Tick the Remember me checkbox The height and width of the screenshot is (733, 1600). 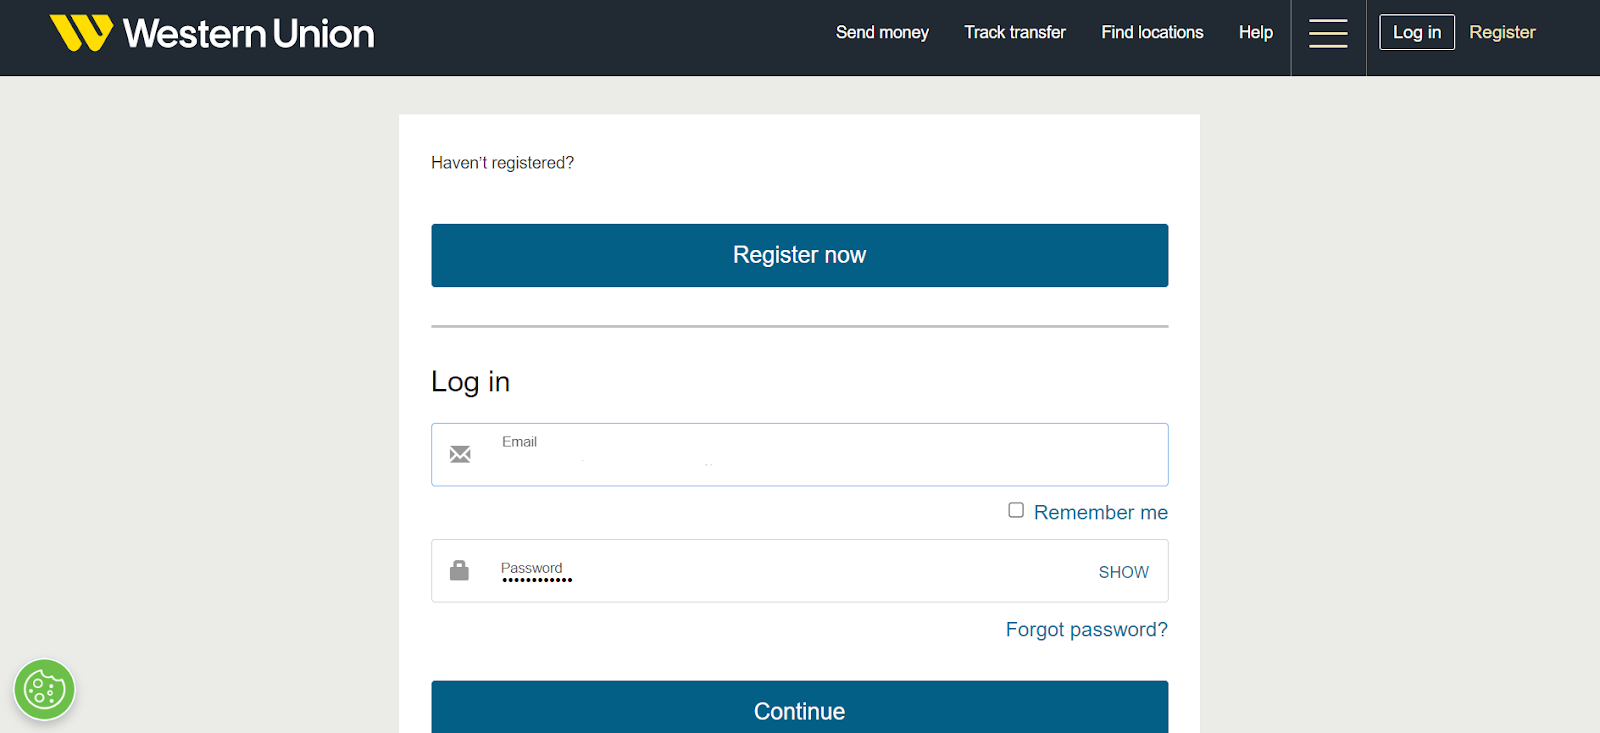pos(1016,510)
